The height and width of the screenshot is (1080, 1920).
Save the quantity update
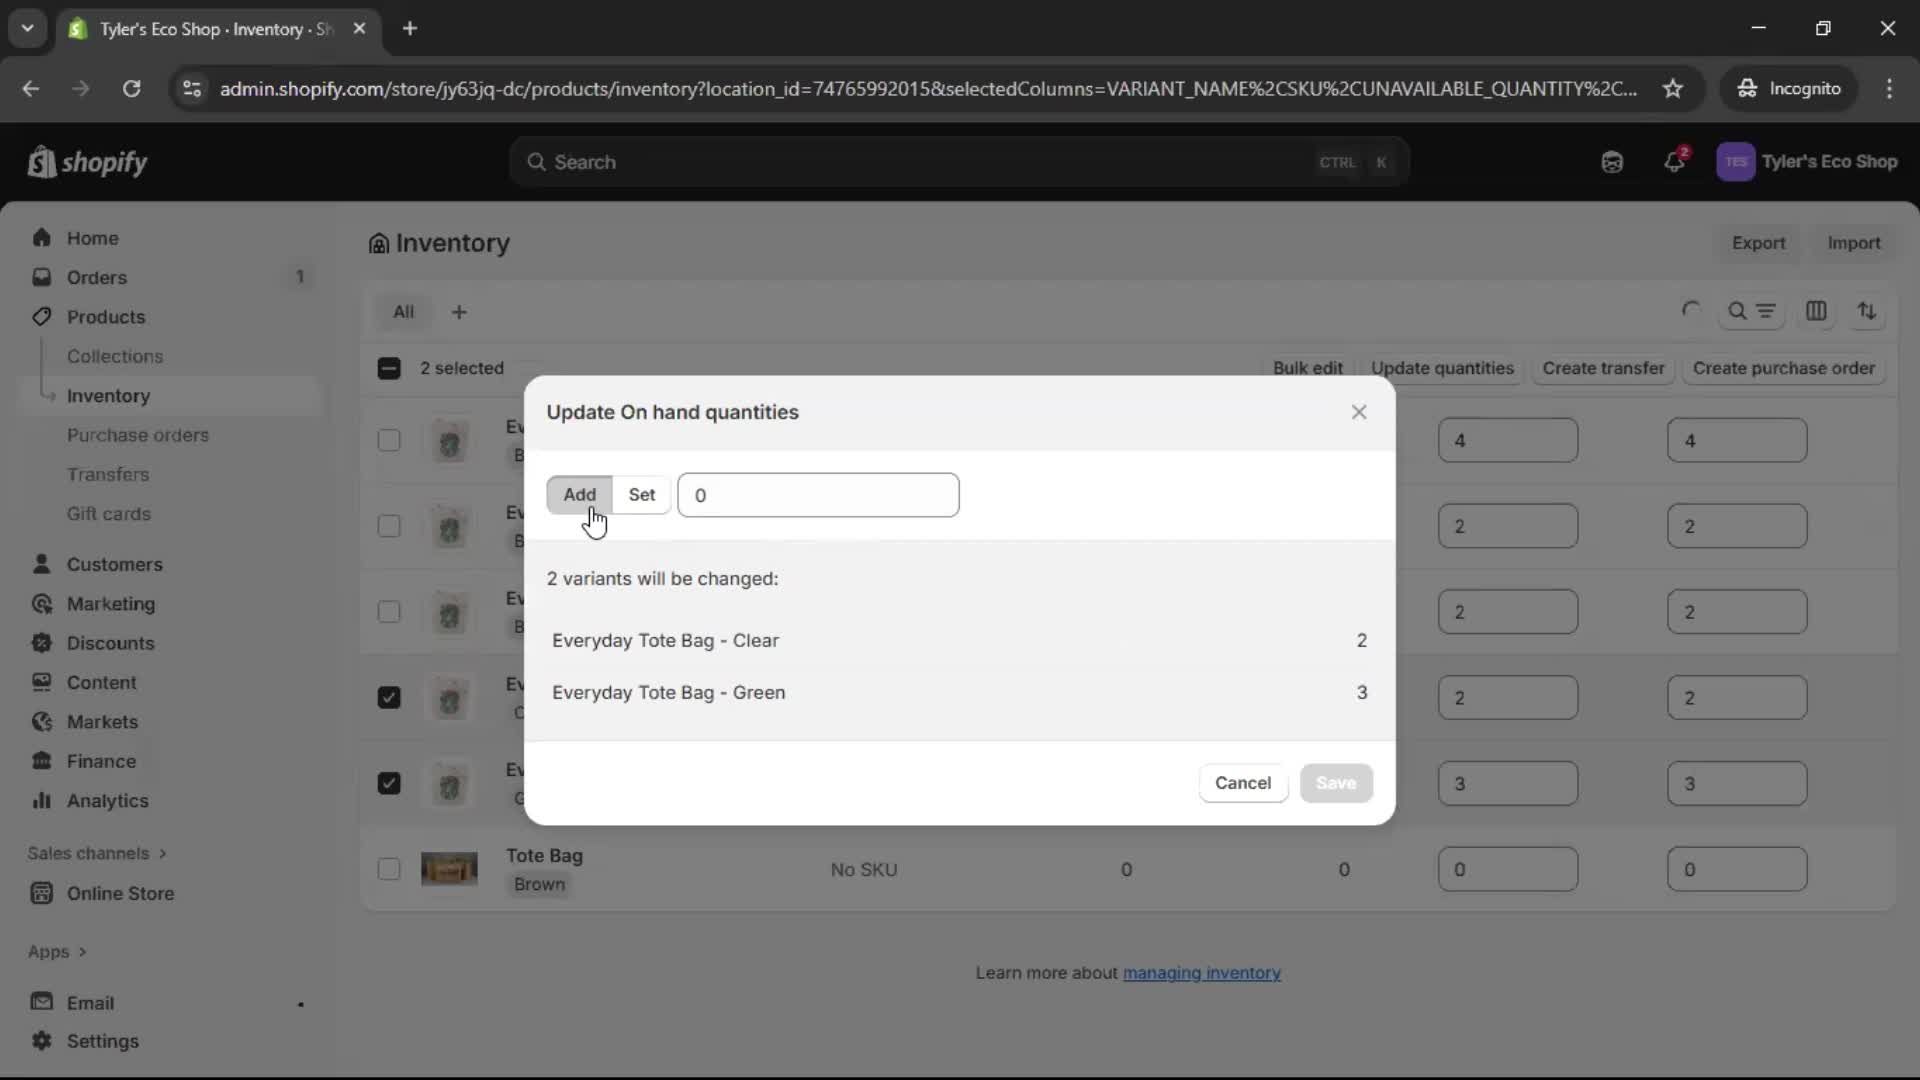pyautogui.click(x=1336, y=783)
